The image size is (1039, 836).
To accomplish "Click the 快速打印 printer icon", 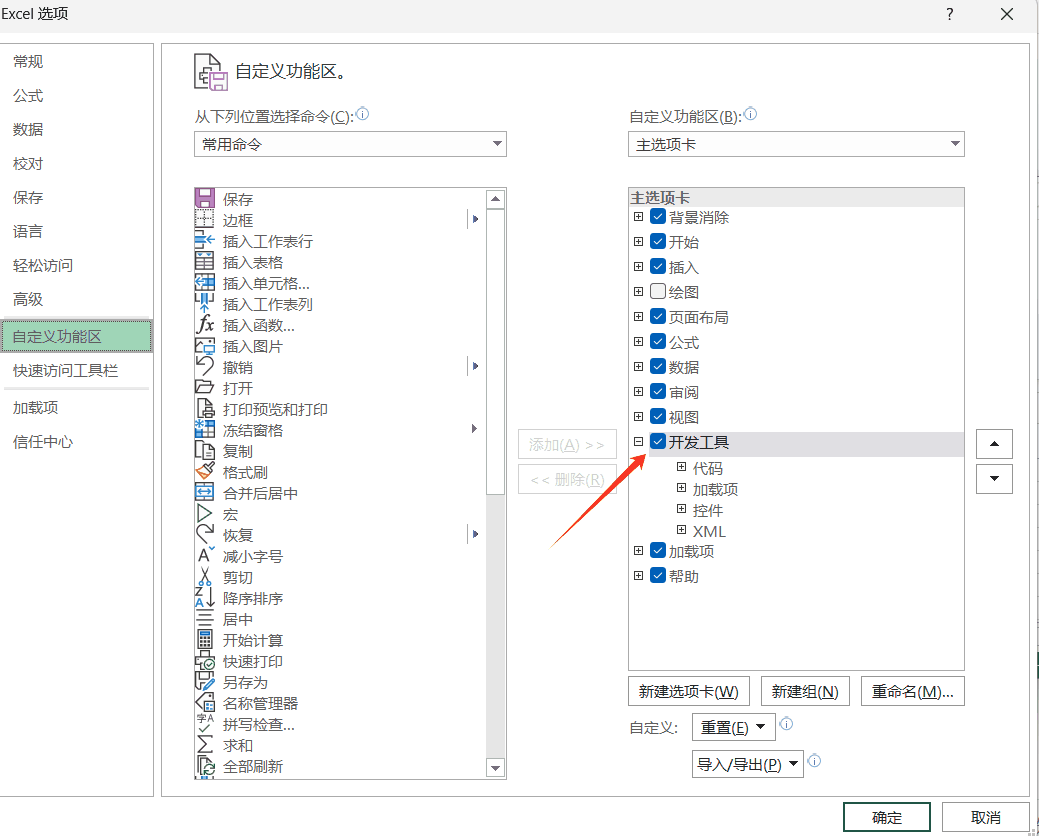I will (205, 660).
